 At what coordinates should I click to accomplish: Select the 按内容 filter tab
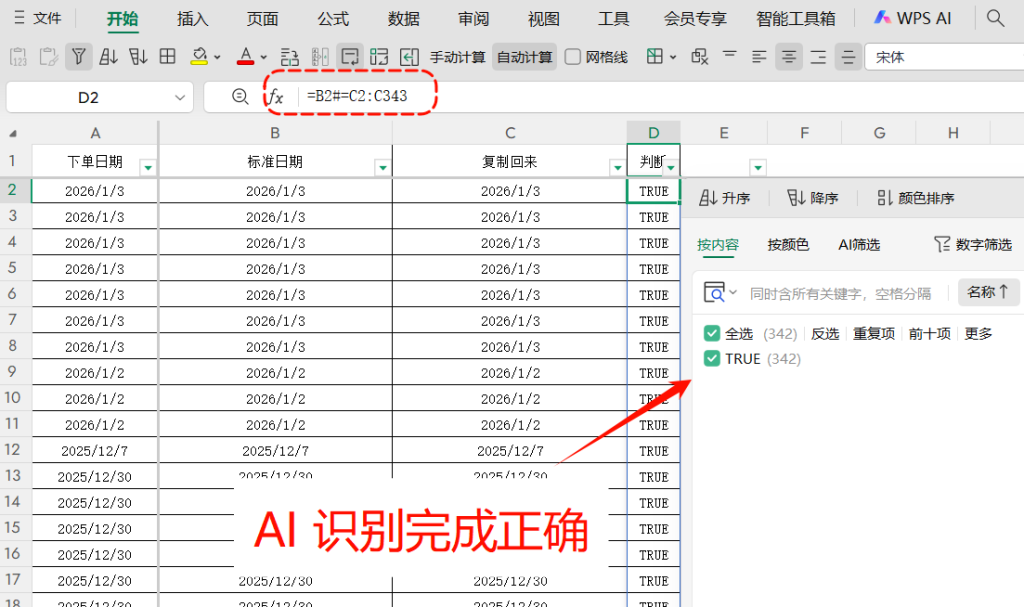coord(718,245)
